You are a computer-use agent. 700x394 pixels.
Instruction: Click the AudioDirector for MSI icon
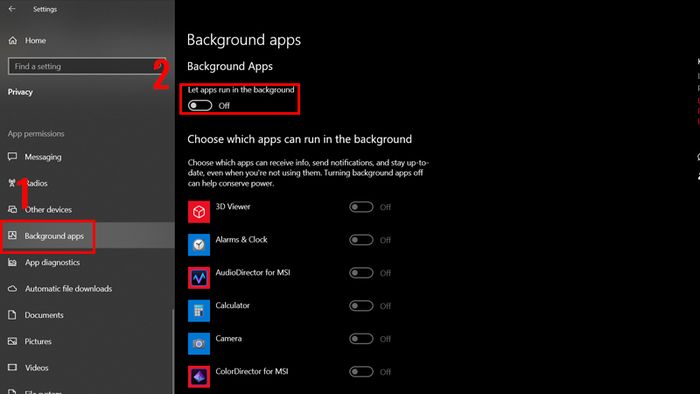point(199,278)
